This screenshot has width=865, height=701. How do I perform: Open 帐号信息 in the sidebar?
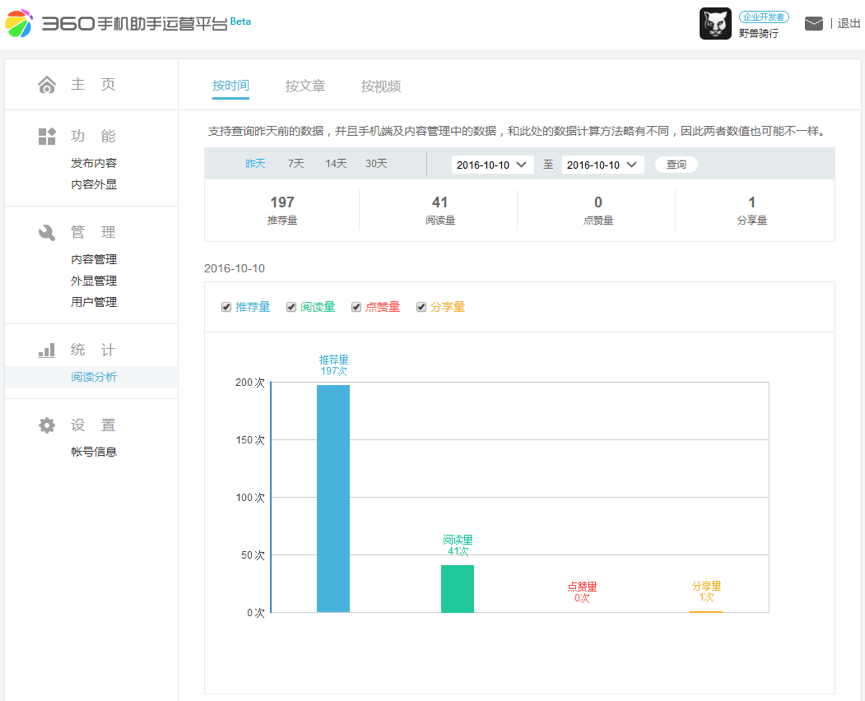pyautogui.click(x=94, y=452)
